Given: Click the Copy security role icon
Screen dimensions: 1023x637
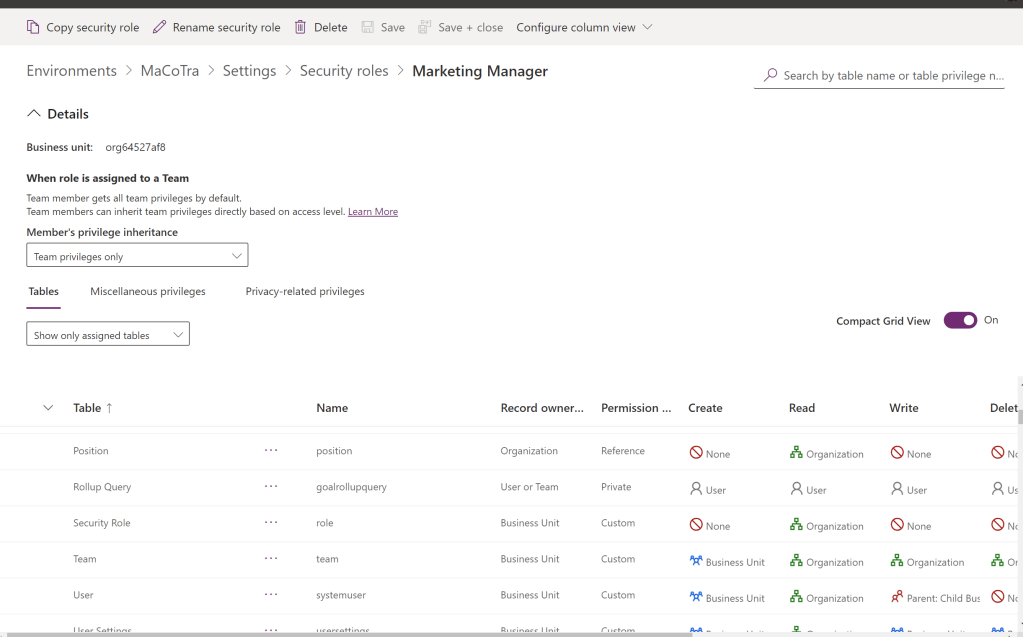Looking at the screenshot, I should pyautogui.click(x=33, y=27).
